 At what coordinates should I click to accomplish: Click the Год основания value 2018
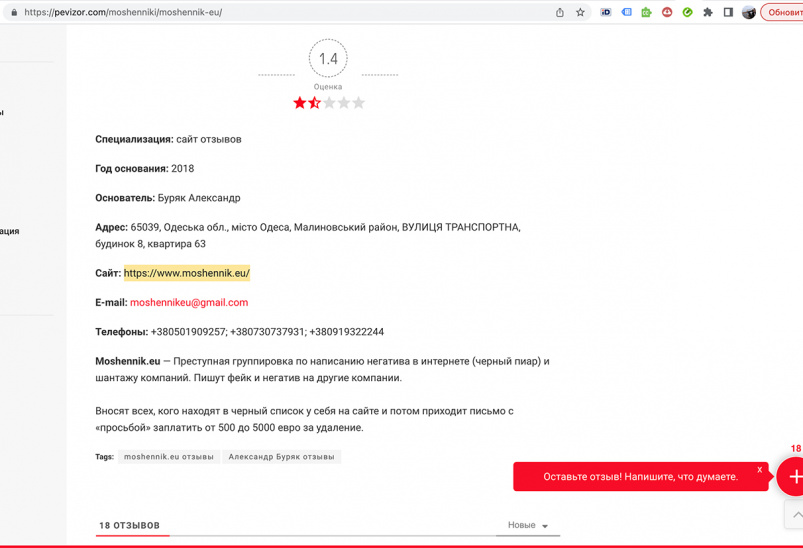[x=182, y=168]
